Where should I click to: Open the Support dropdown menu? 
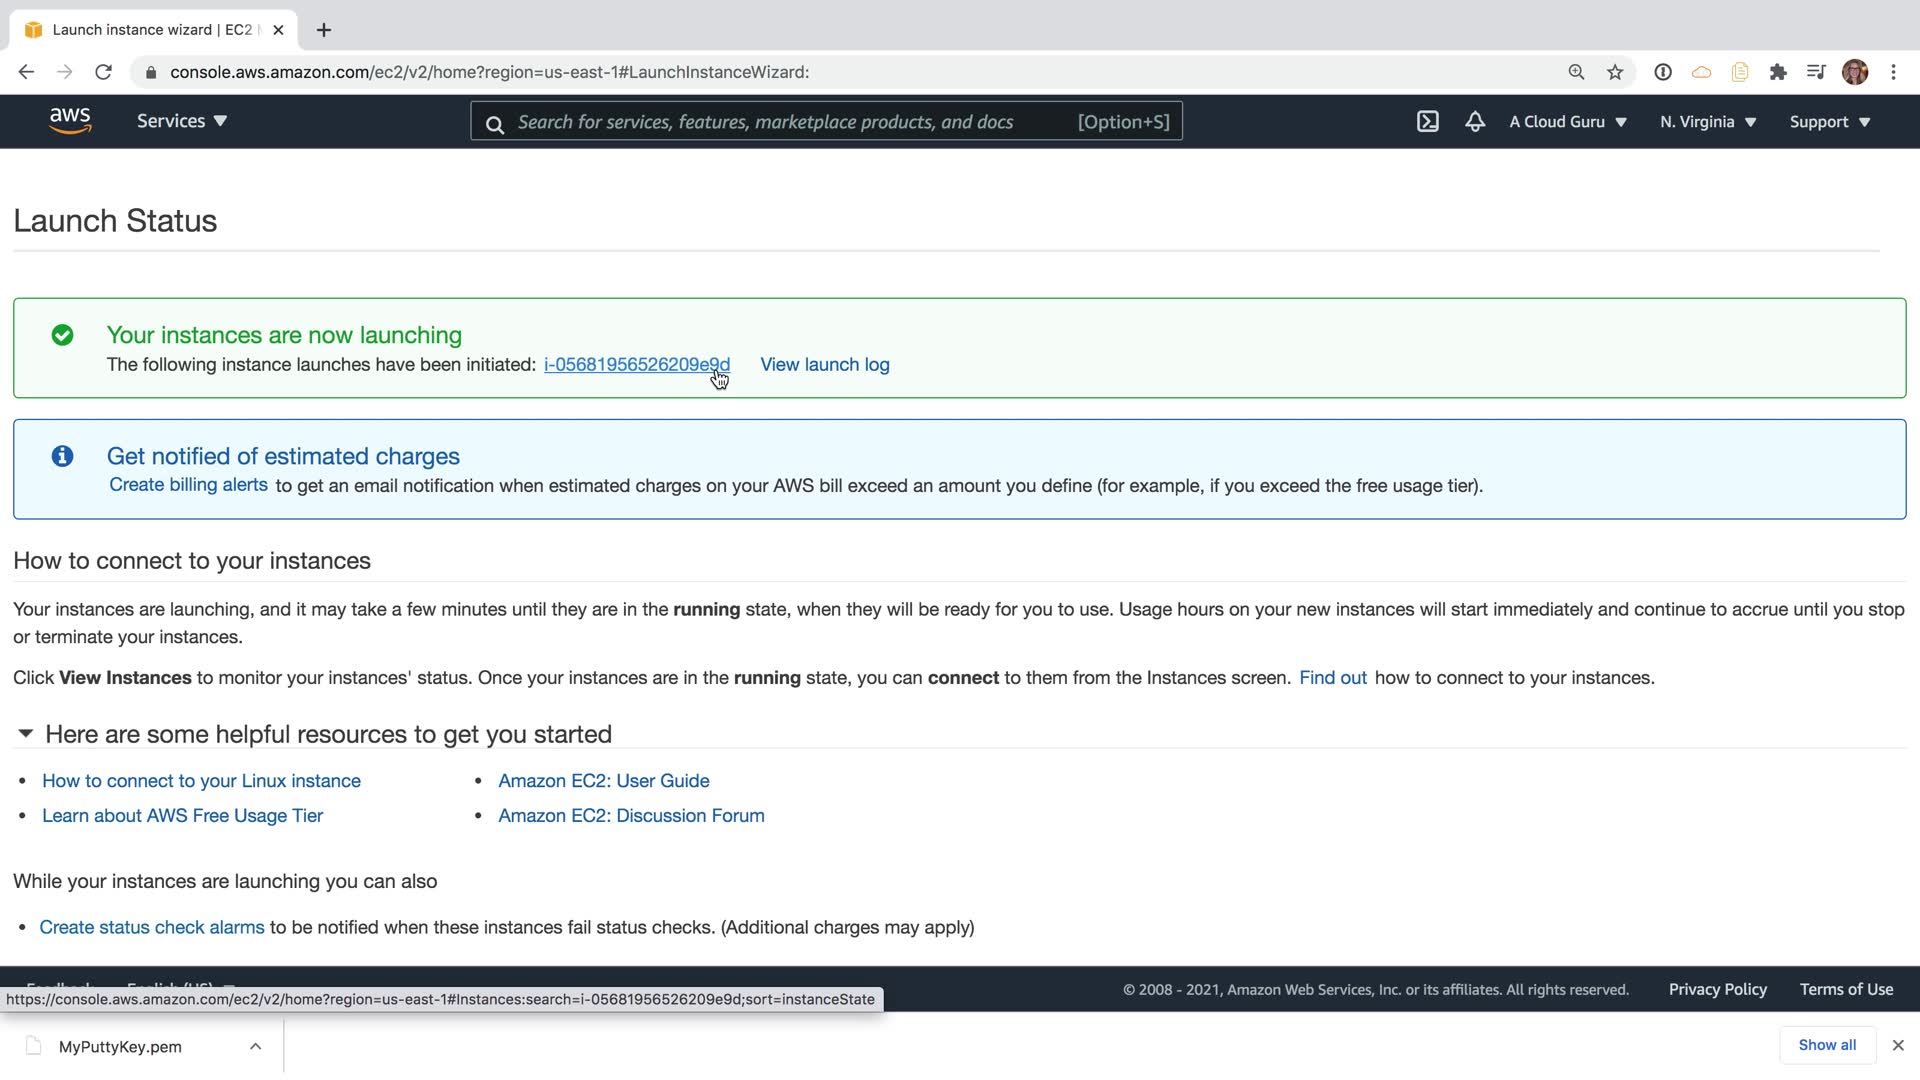coord(1829,122)
